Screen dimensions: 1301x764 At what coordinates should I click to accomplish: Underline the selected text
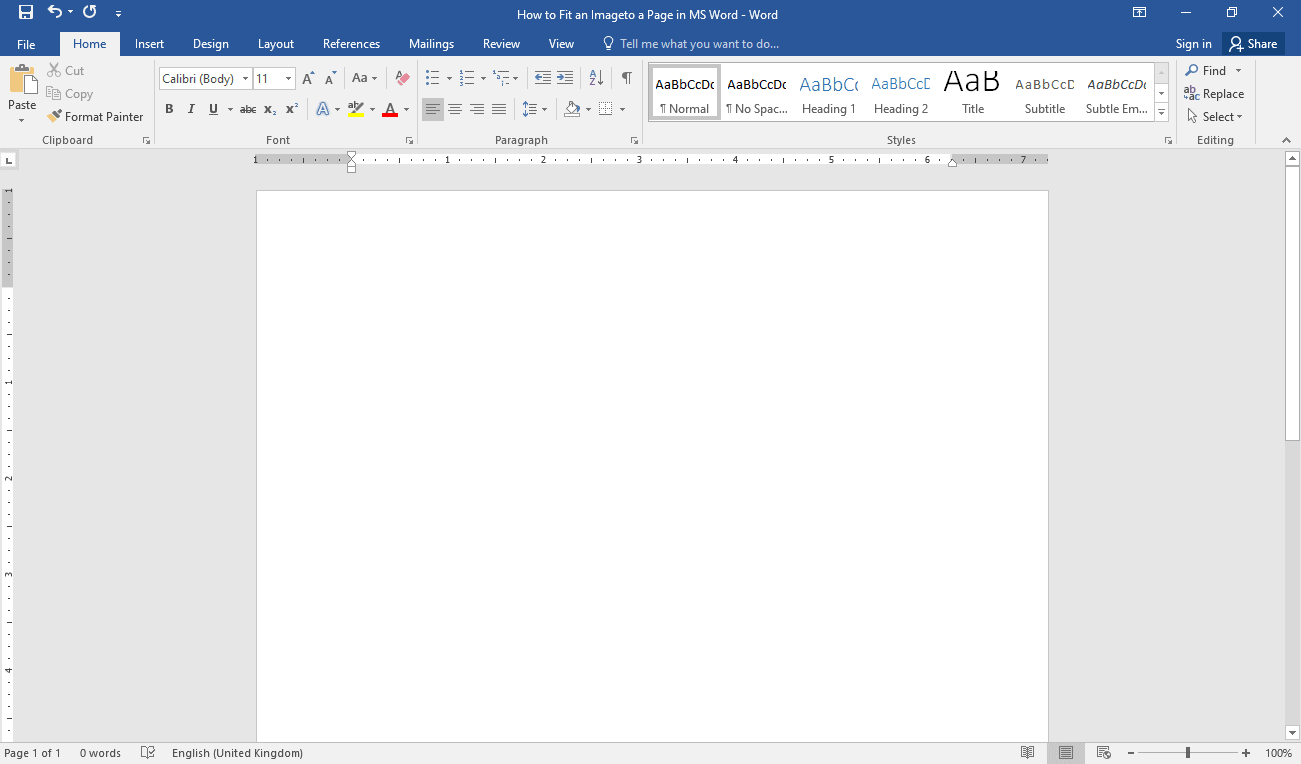point(211,109)
